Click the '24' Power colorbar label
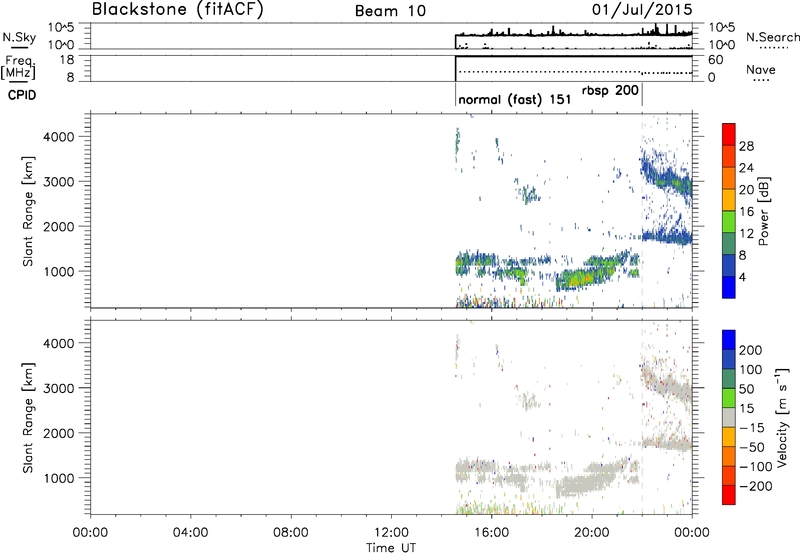Screen dimensions: 800x554 pos(746,168)
